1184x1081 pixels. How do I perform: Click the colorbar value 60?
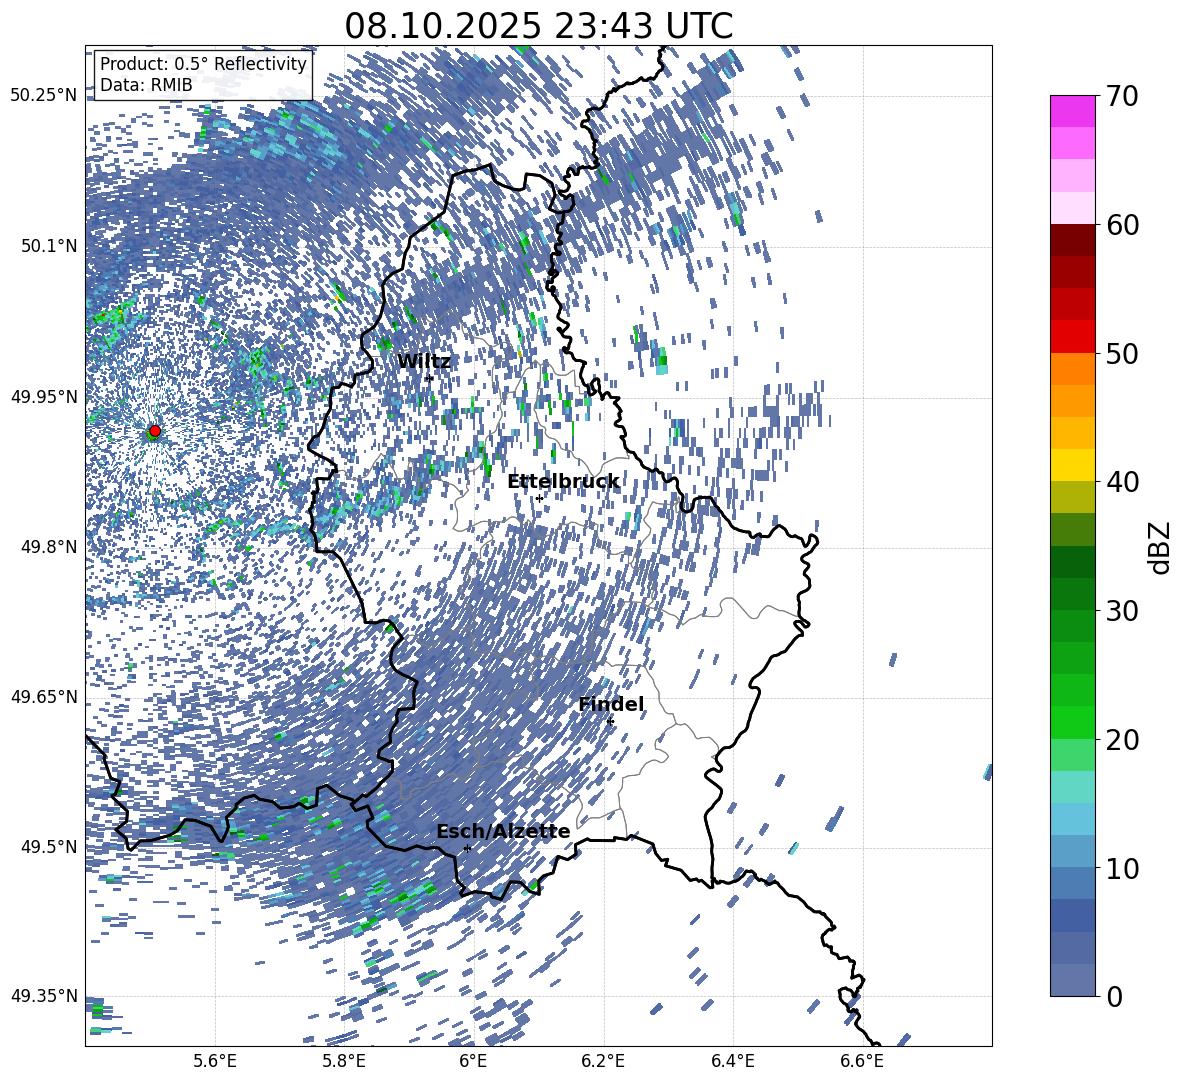tap(1122, 224)
